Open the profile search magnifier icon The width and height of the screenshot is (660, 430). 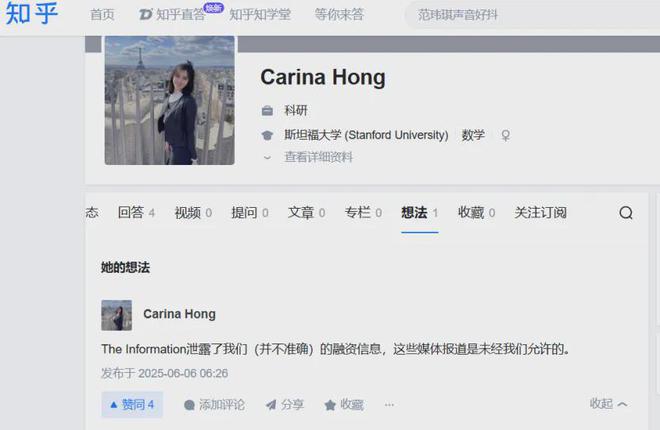click(x=625, y=213)
